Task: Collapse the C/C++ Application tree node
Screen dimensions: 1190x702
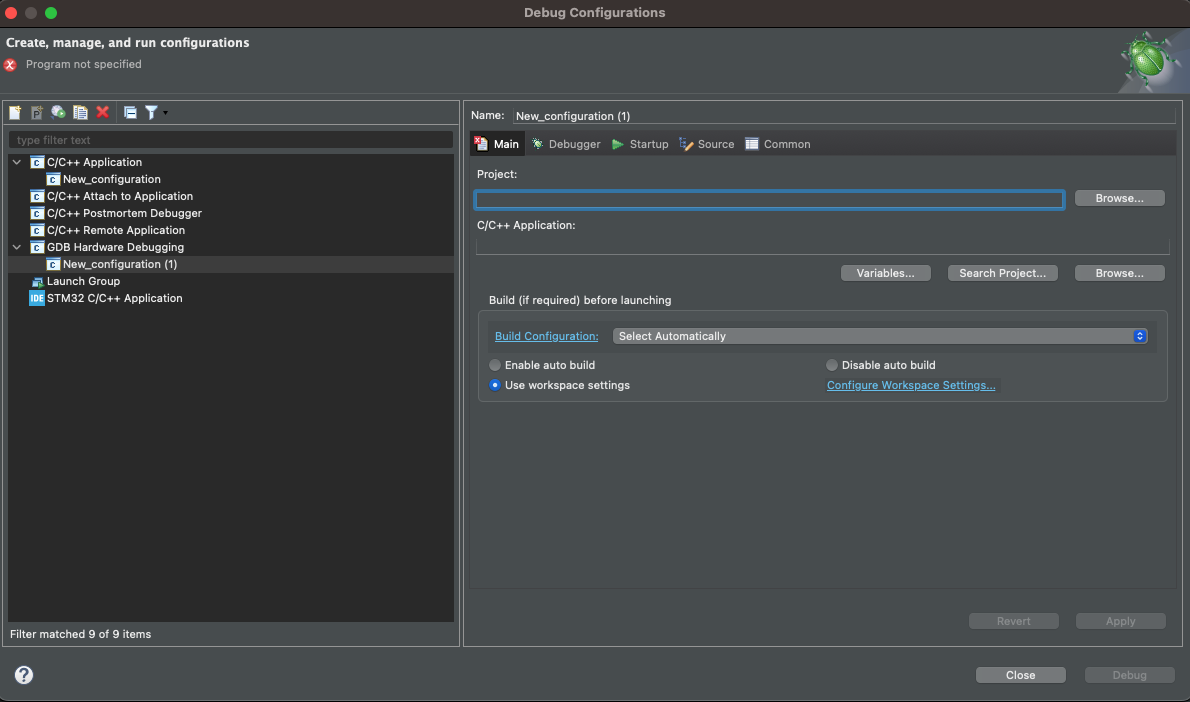Action: (x=16, y=161)
